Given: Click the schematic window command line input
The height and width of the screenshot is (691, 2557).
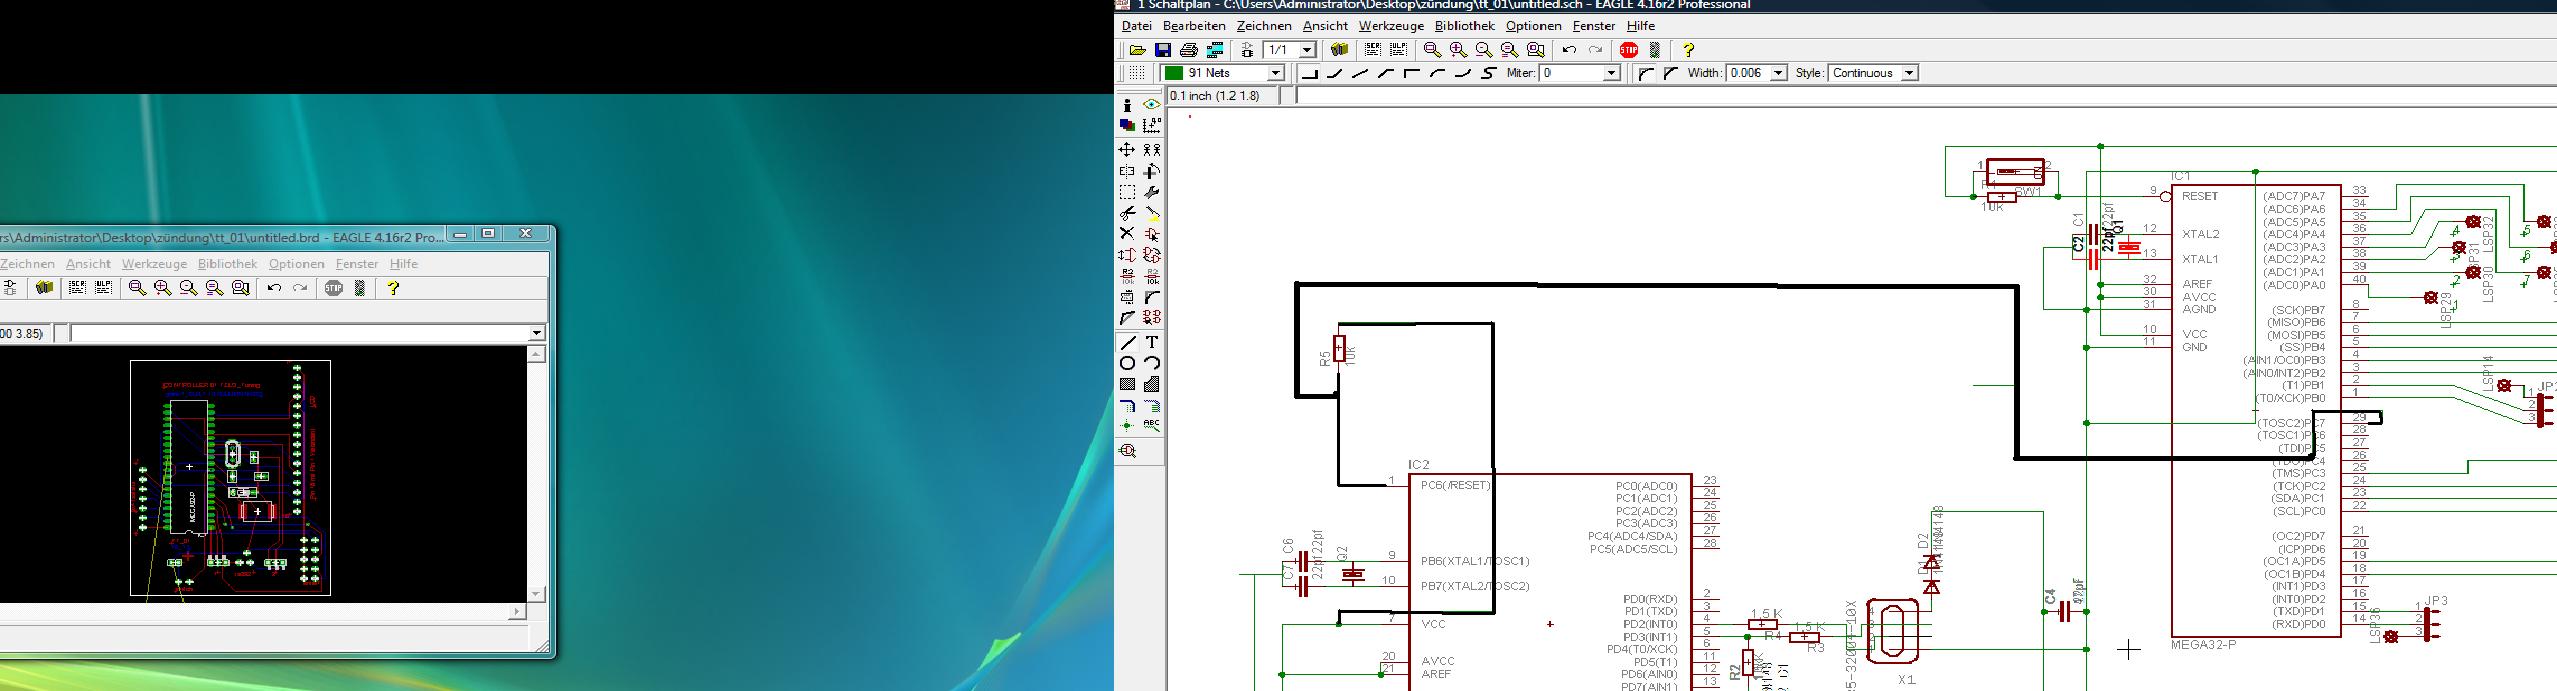Looking at the screenshot, I should tap(1925, 96).
